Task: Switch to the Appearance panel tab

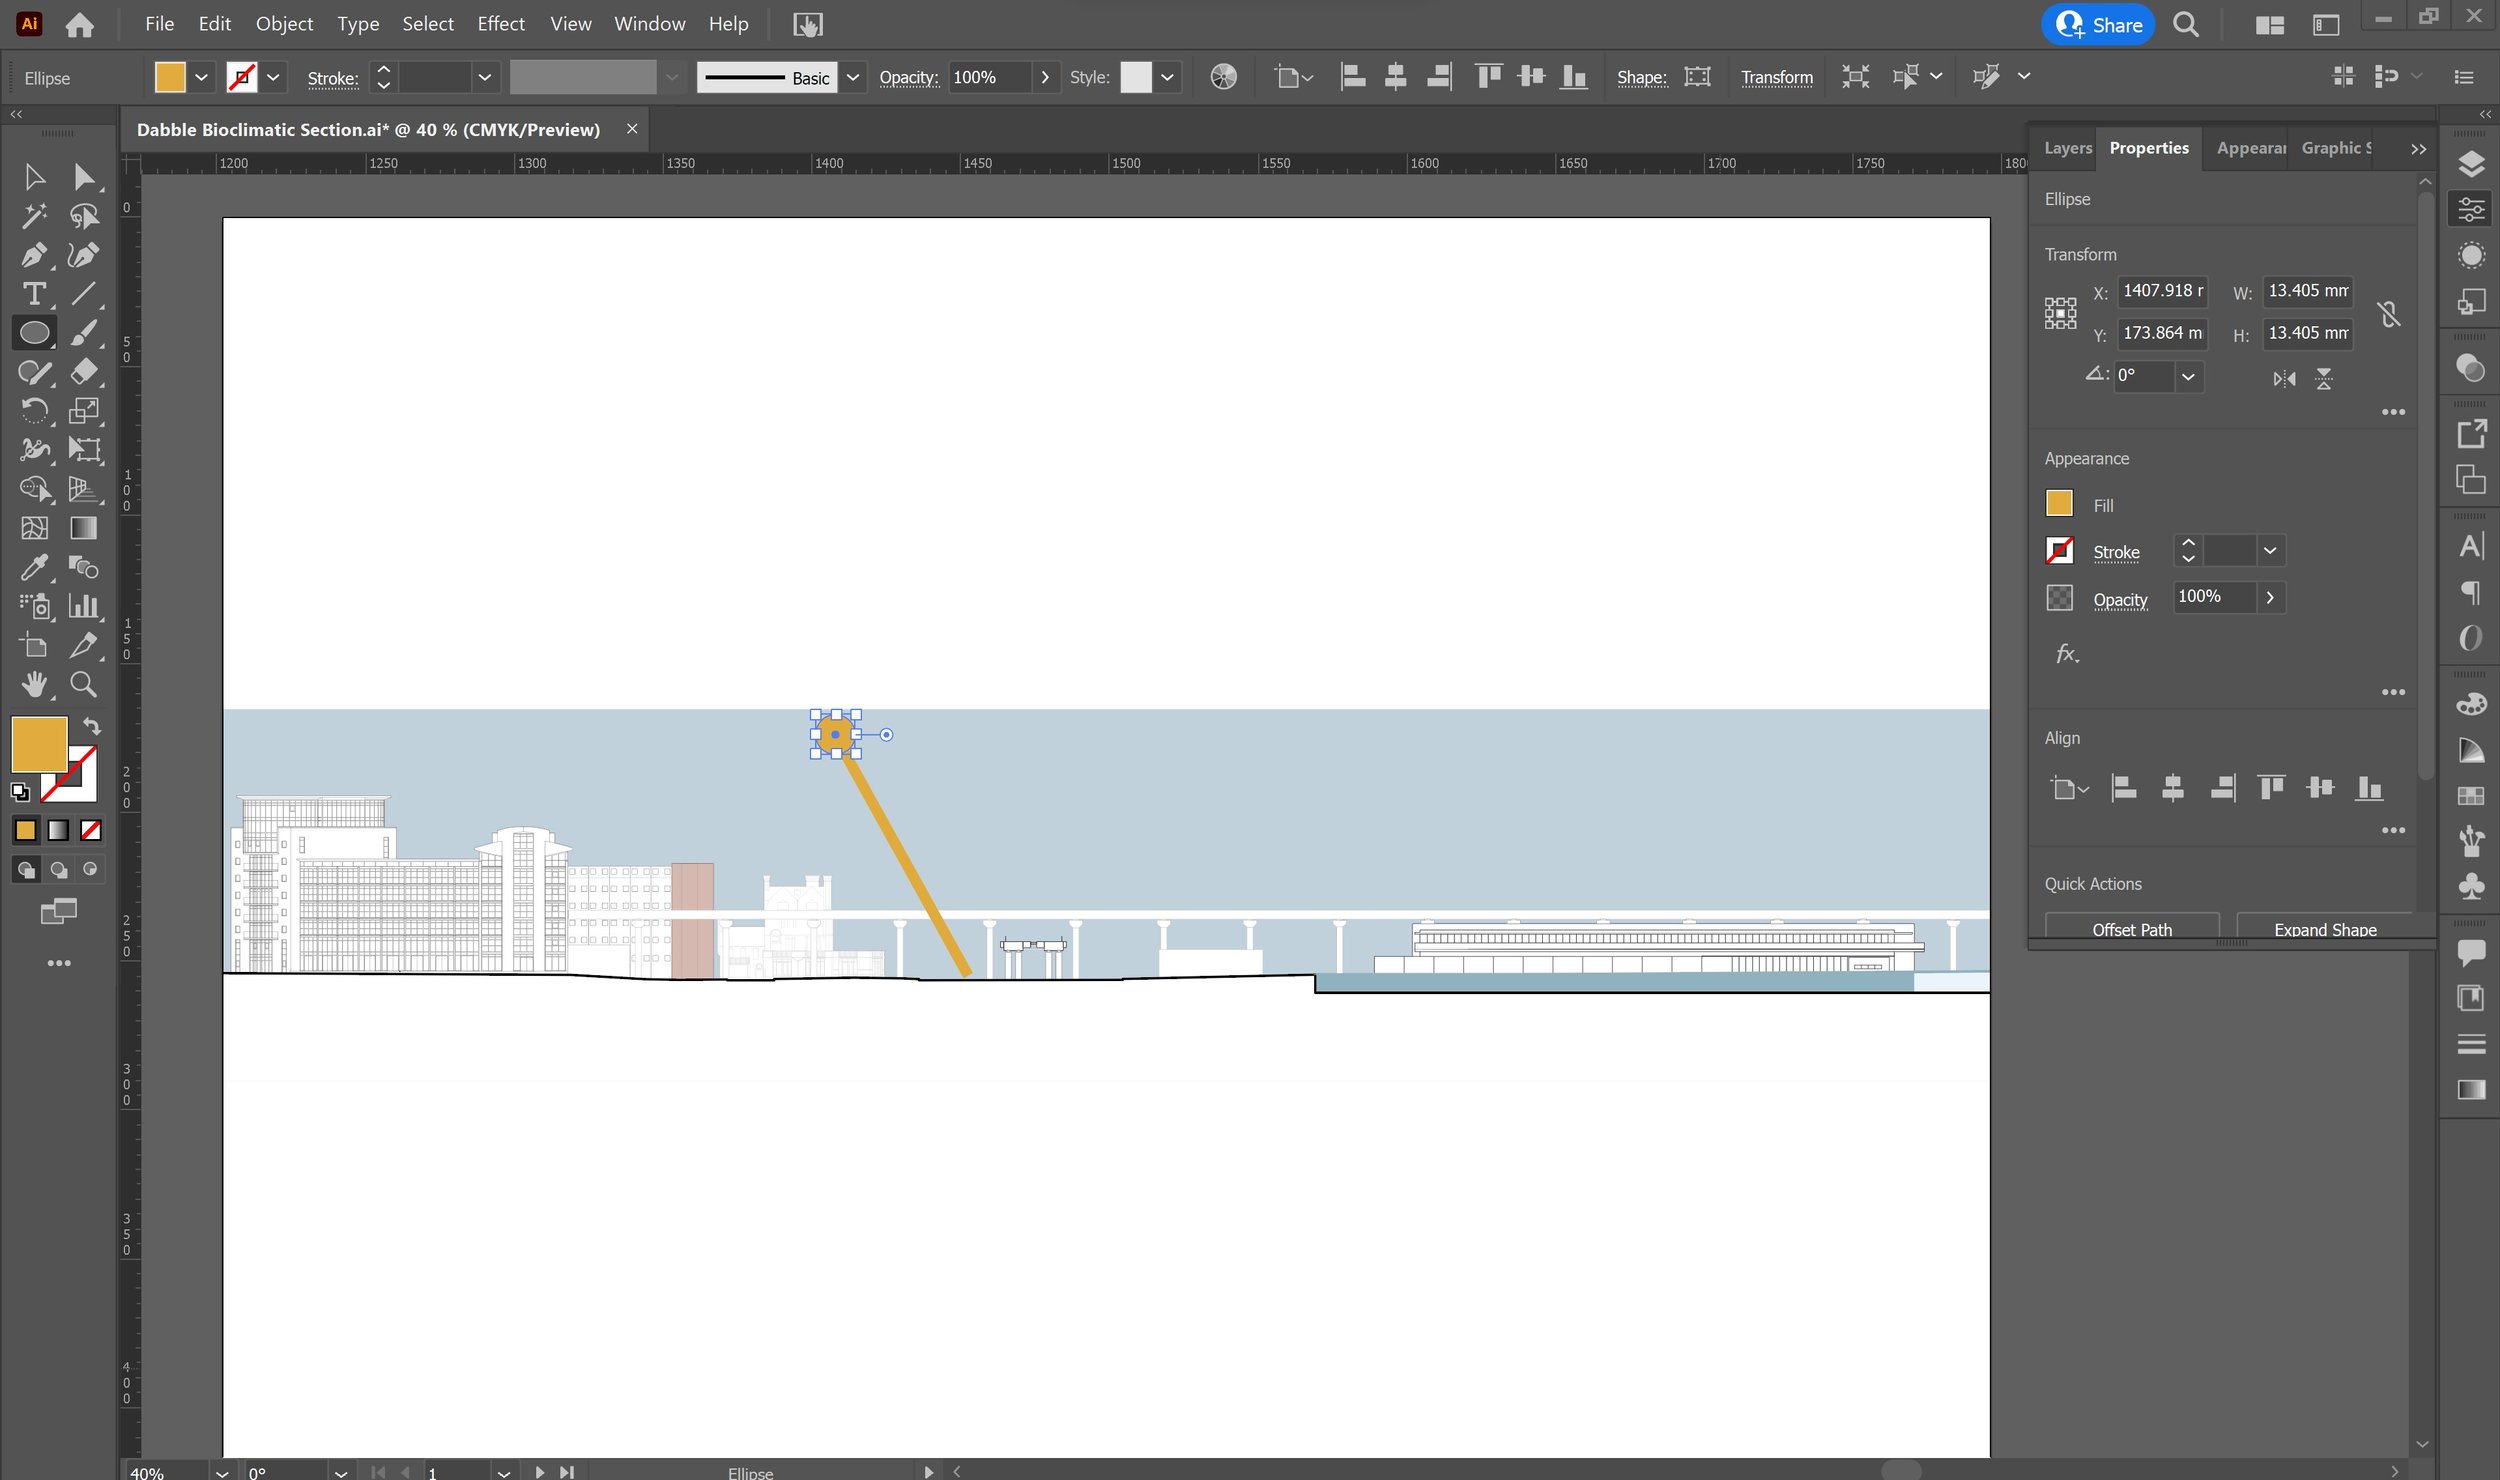Action: click(x=2250, y=148)
